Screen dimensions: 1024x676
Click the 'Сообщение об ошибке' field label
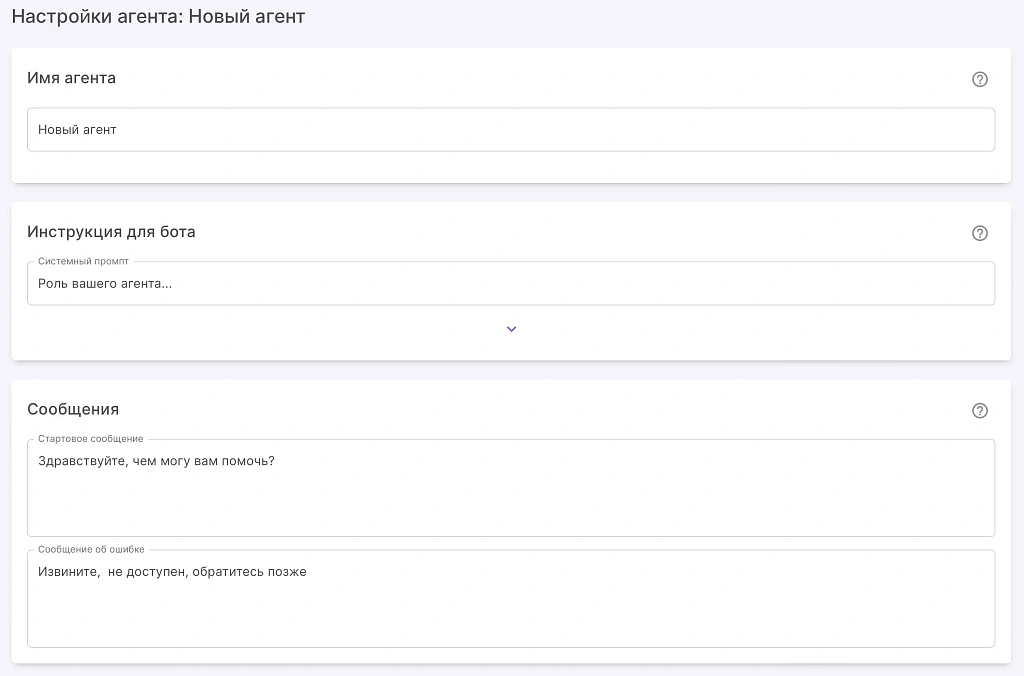(x=92, y=550)
